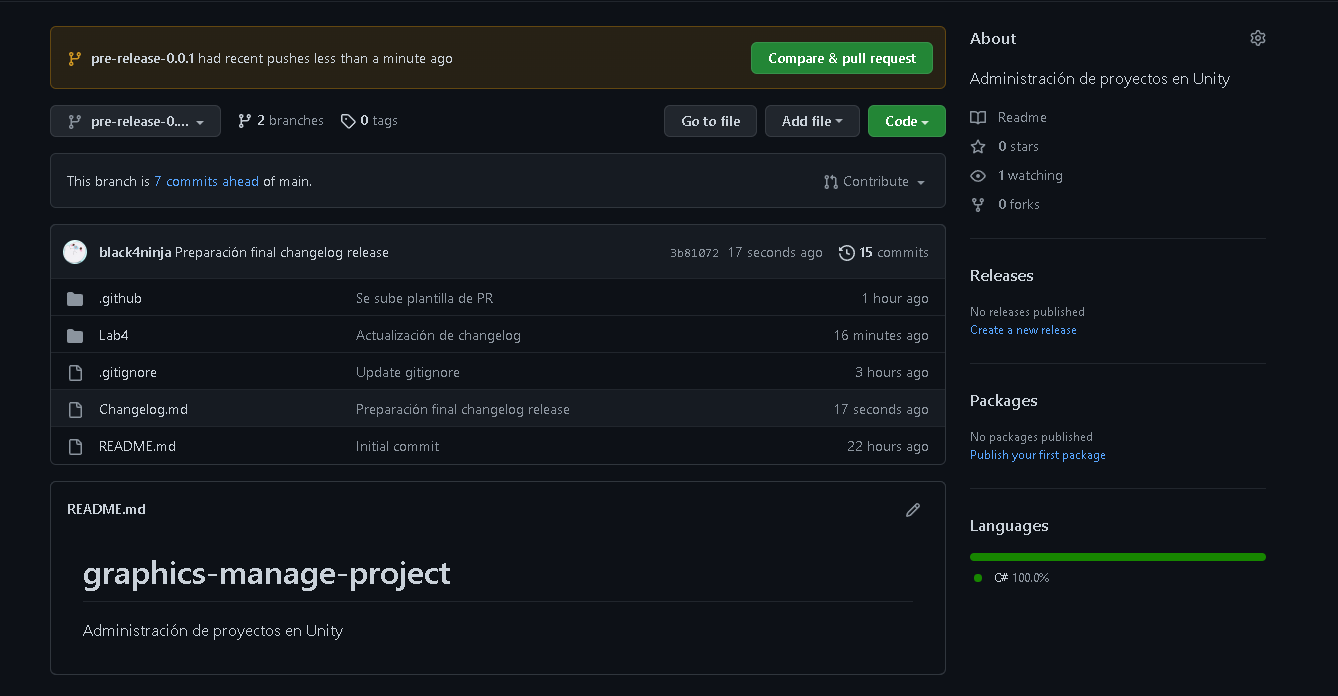Screen dimensions: 1338x696
Task: Open the About settings gear icon
Action: (1258, 38)
